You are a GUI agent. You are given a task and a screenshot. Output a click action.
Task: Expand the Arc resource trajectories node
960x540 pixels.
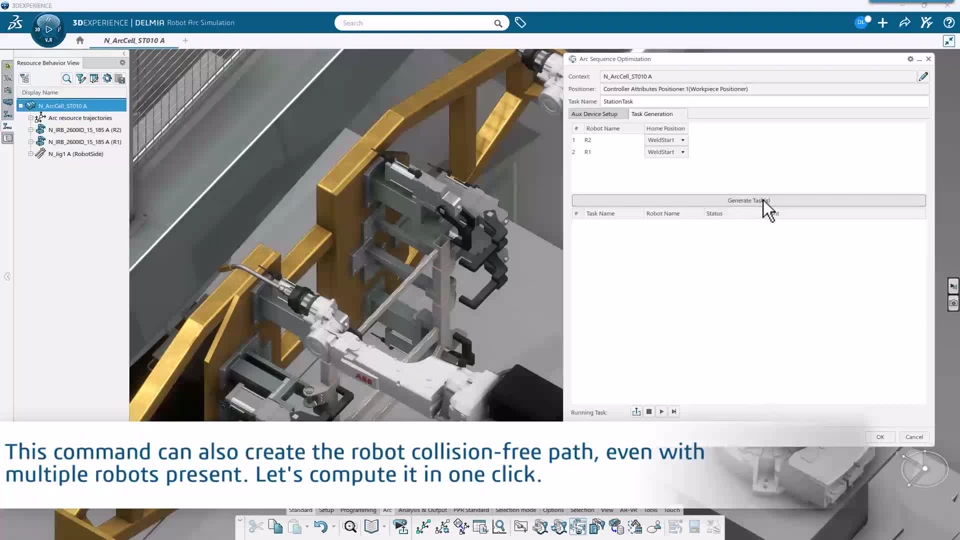click(x=31, y=118)
